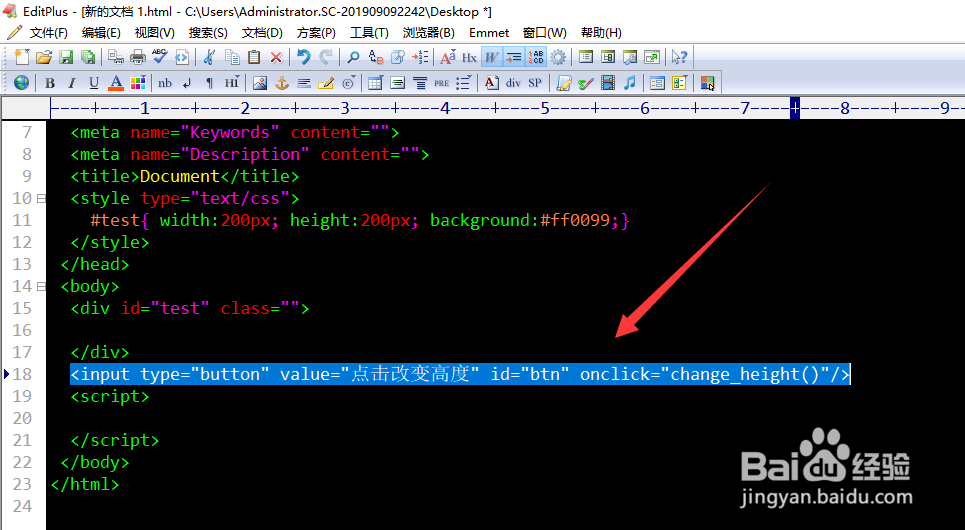
Task: Click the highlighted input button line
Action: pos(460,374)
